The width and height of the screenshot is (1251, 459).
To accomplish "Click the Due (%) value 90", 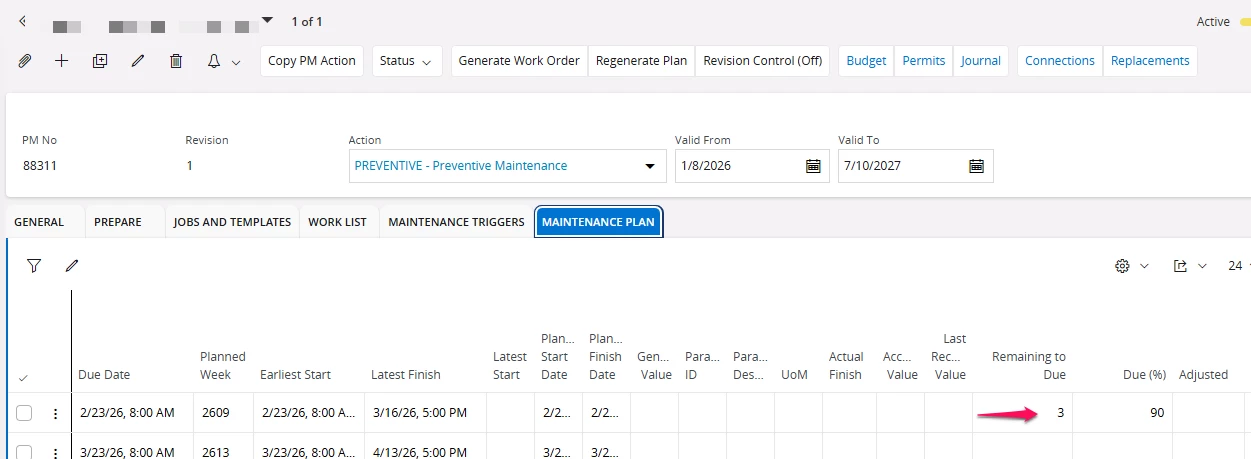I will pyautogui.click(x=1156, y=413).
